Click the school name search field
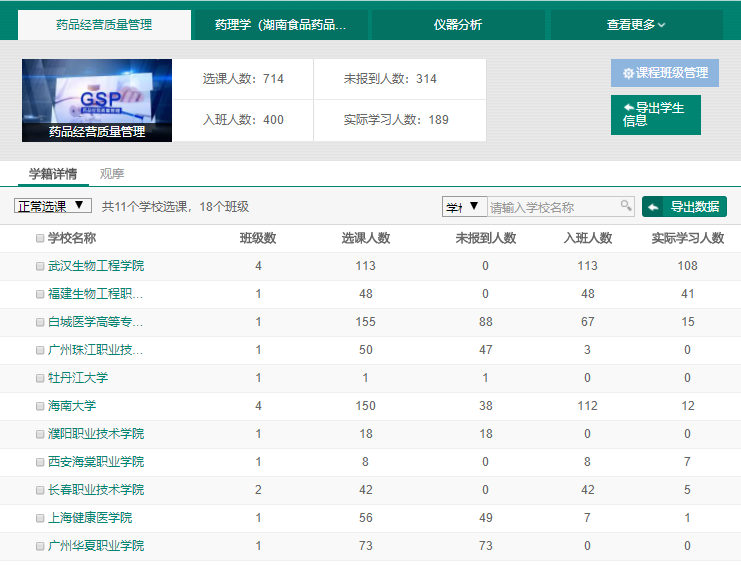The image size is (741, 570). (554, 207)
